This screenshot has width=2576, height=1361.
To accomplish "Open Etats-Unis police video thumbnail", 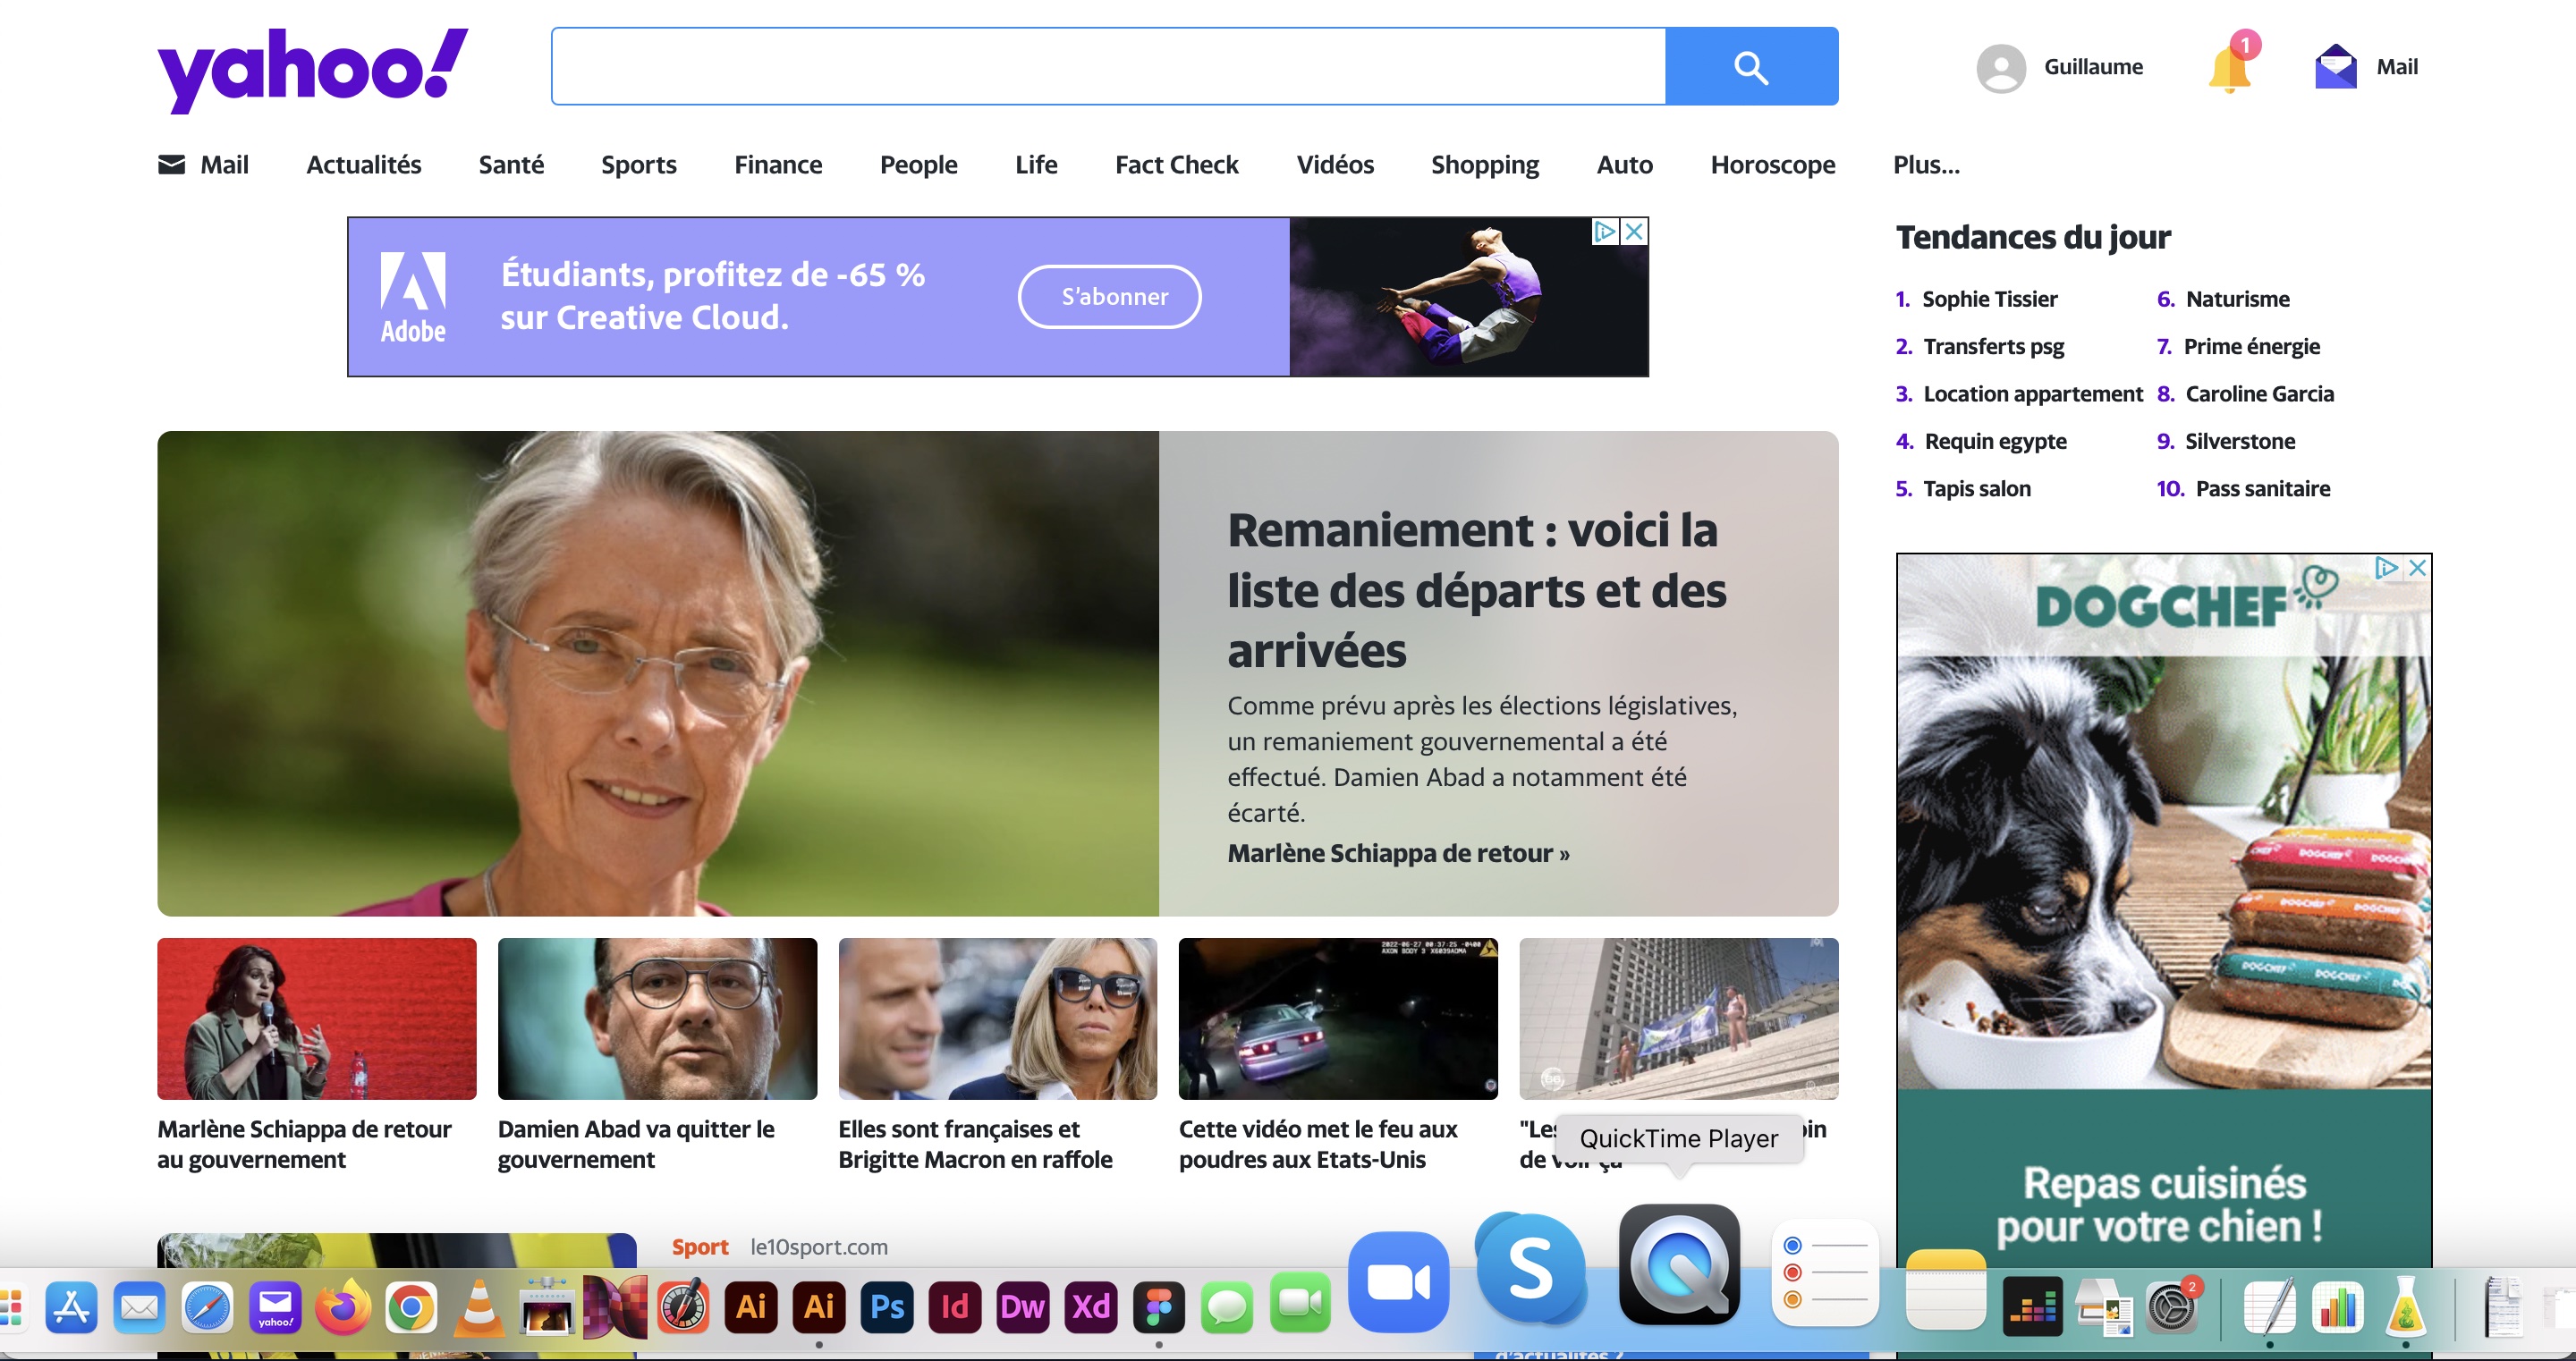I will pos(1338,1019).
